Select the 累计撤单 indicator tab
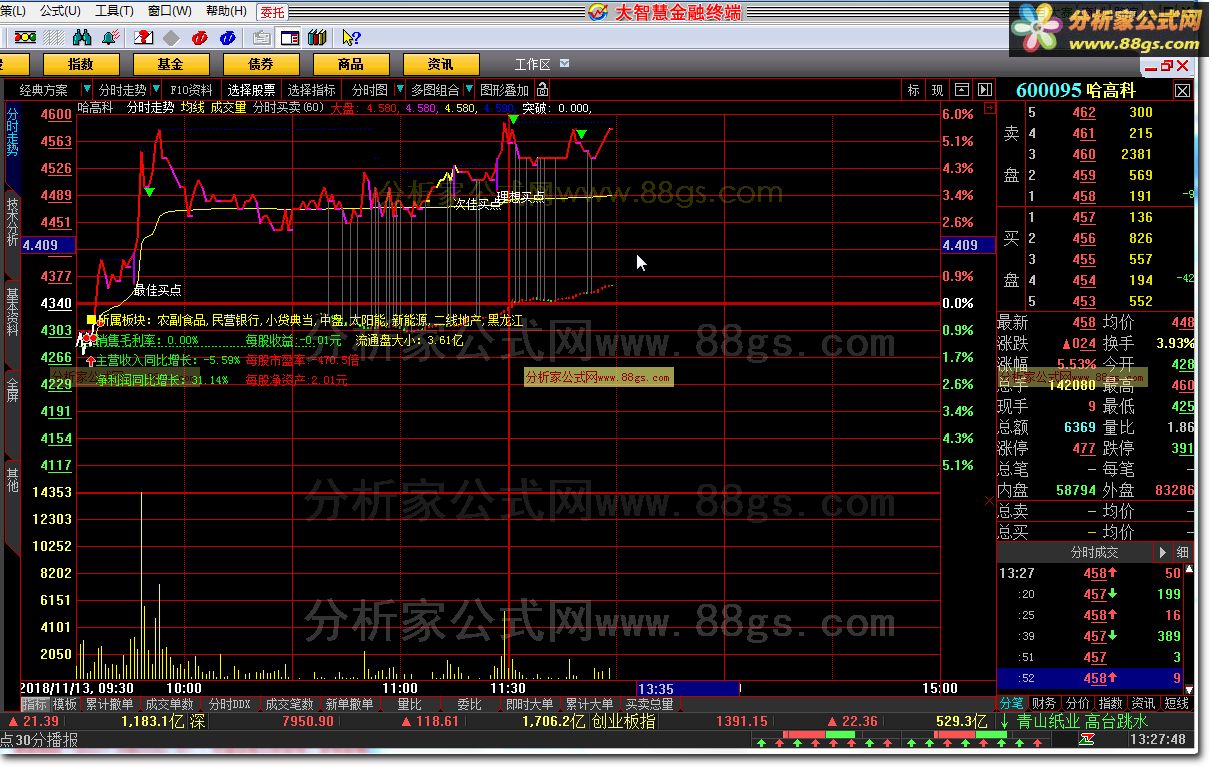 coord(109,704)
